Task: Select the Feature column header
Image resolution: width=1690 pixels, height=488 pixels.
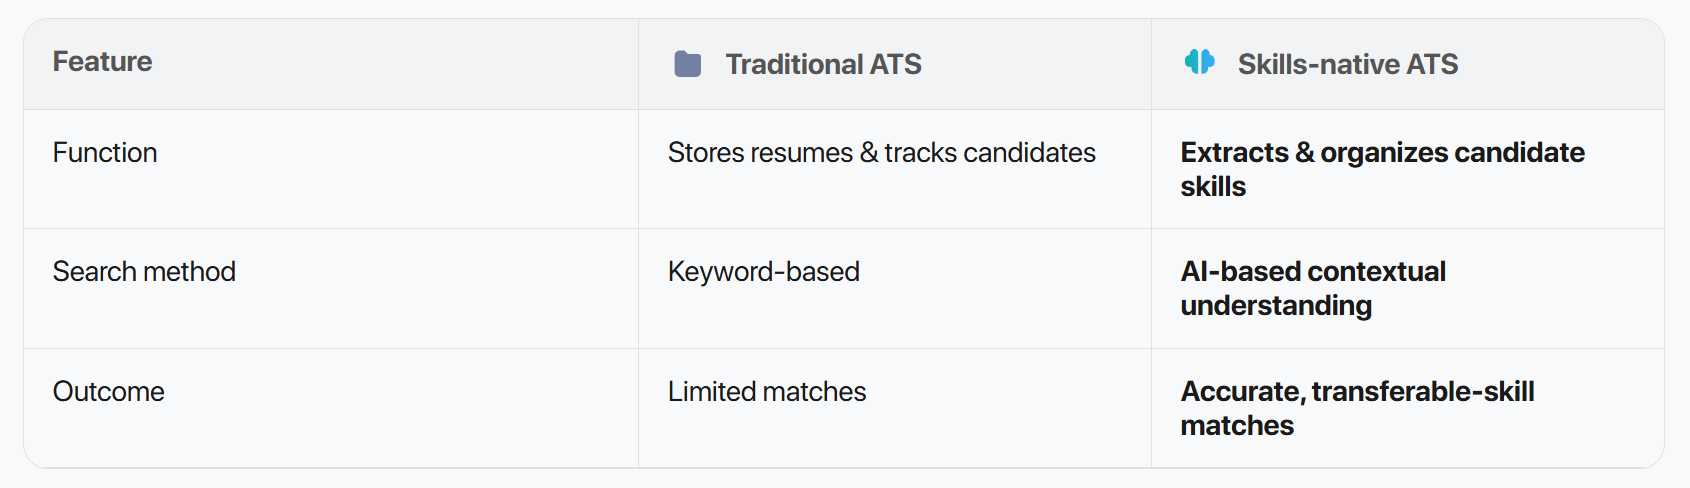Action: coord(102,62)
